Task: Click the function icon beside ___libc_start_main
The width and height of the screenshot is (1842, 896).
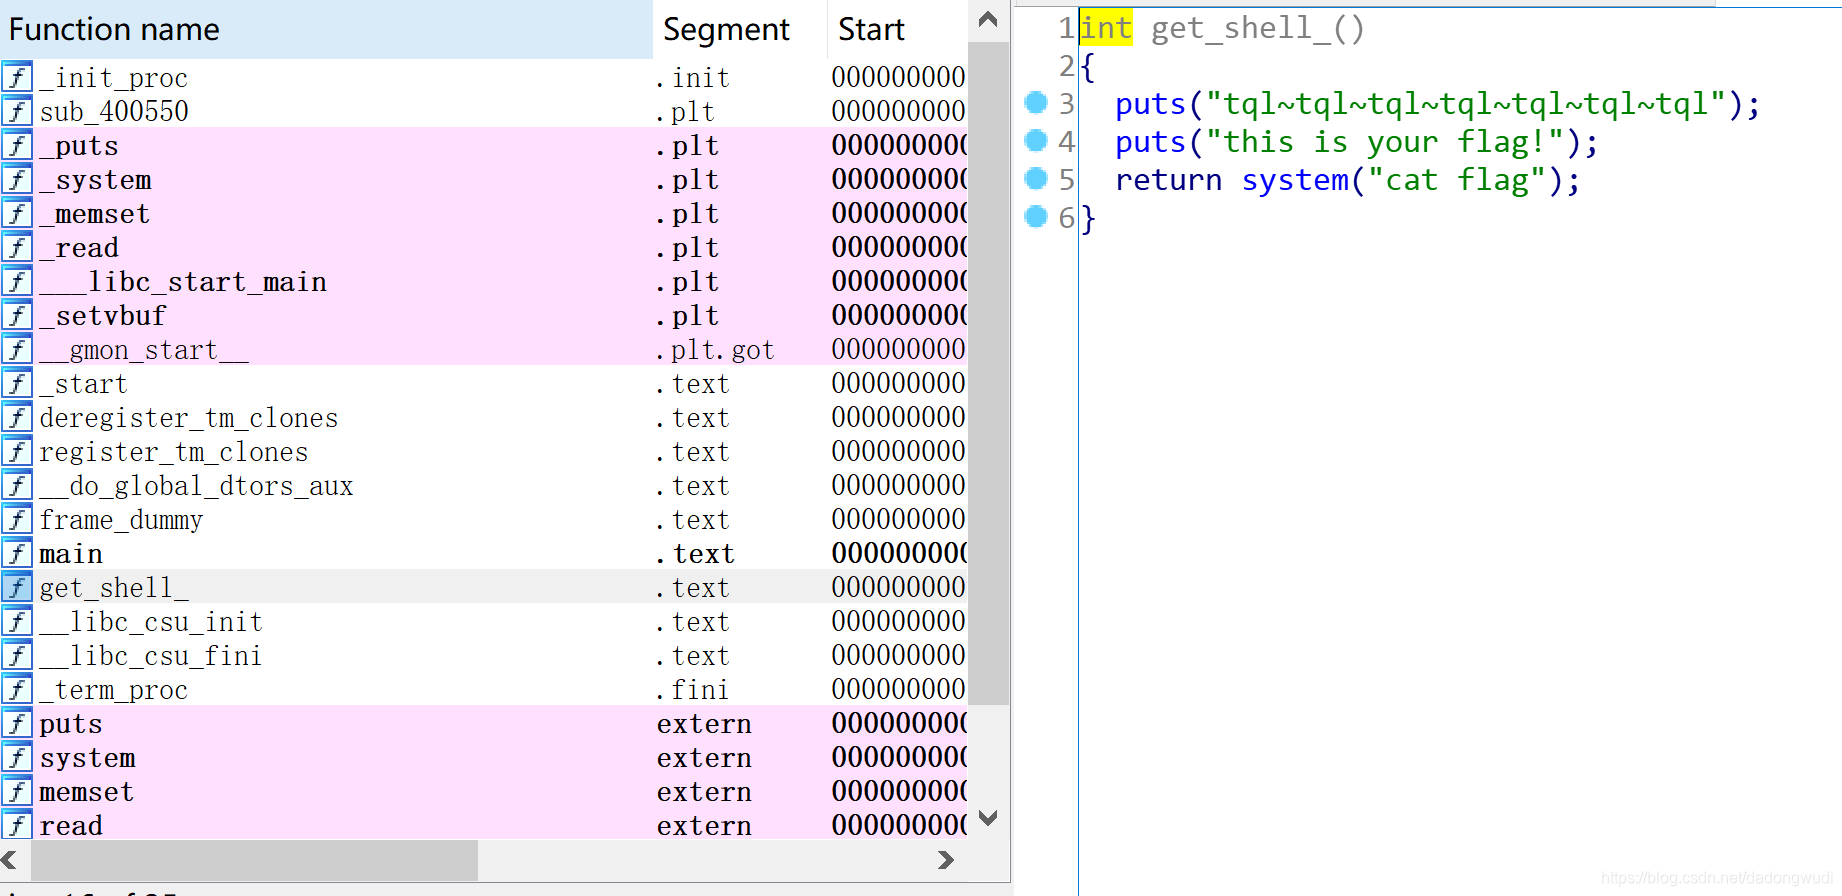Action: point(17,281)
